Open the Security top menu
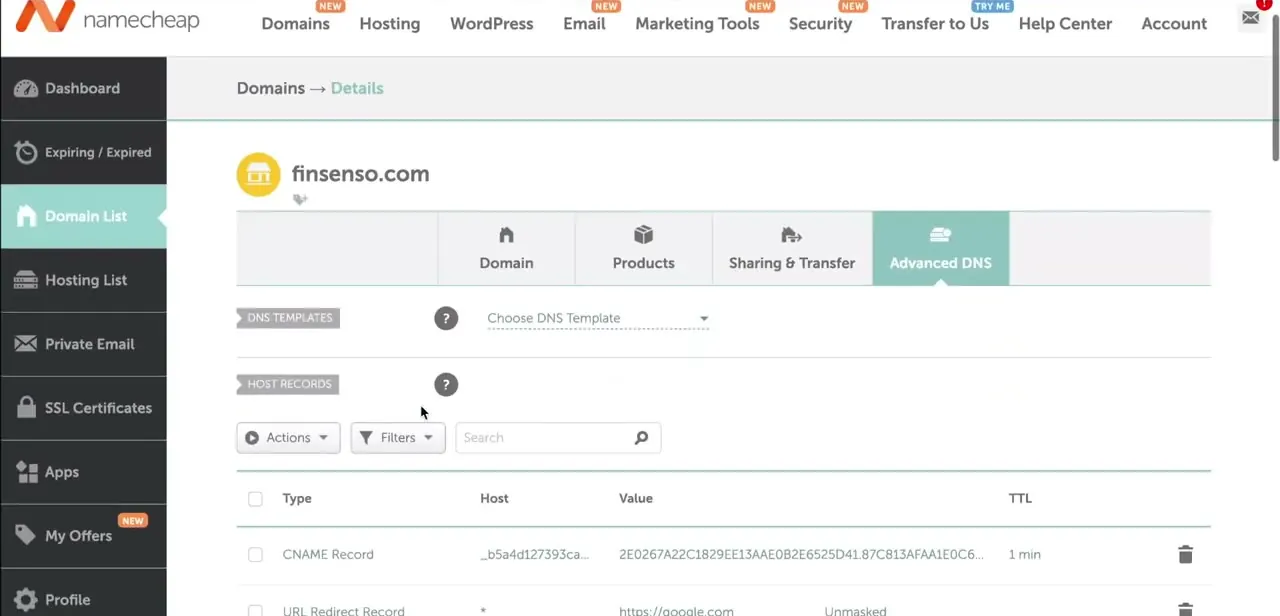 pyautogui.click(x=820, y=23)
